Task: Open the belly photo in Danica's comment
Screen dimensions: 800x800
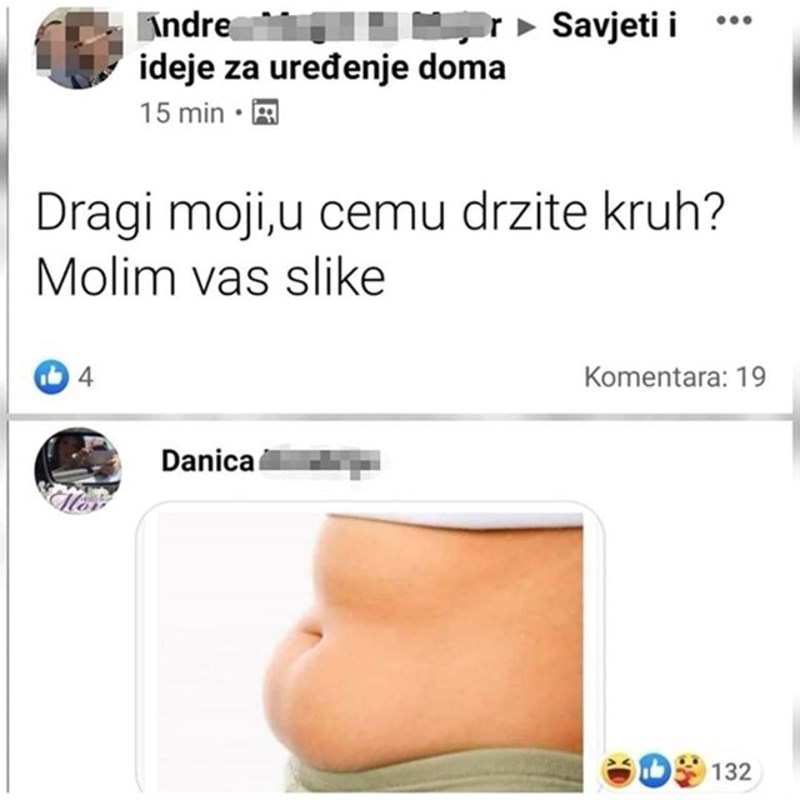Action: (371, 649)
